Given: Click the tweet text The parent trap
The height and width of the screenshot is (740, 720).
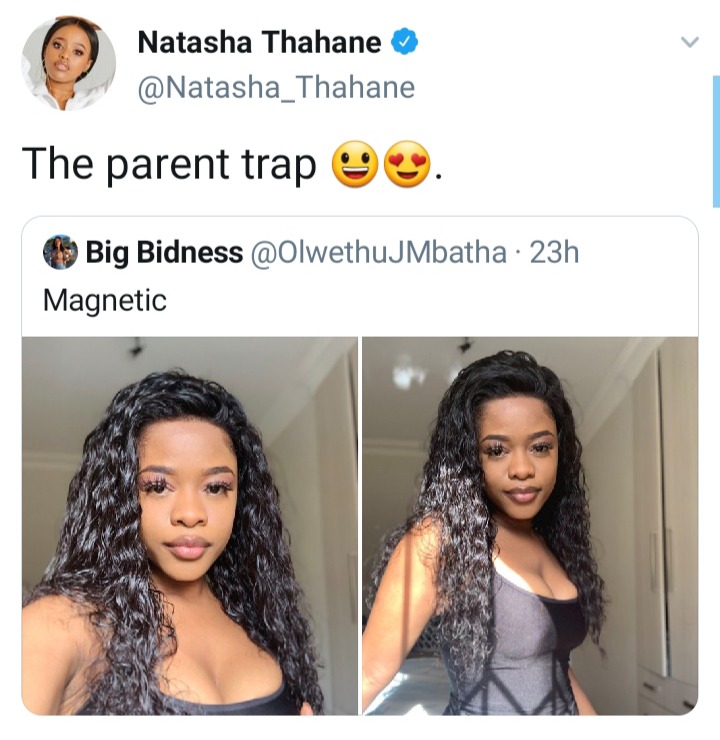Looking at the screenshot, I should (169, 164).
